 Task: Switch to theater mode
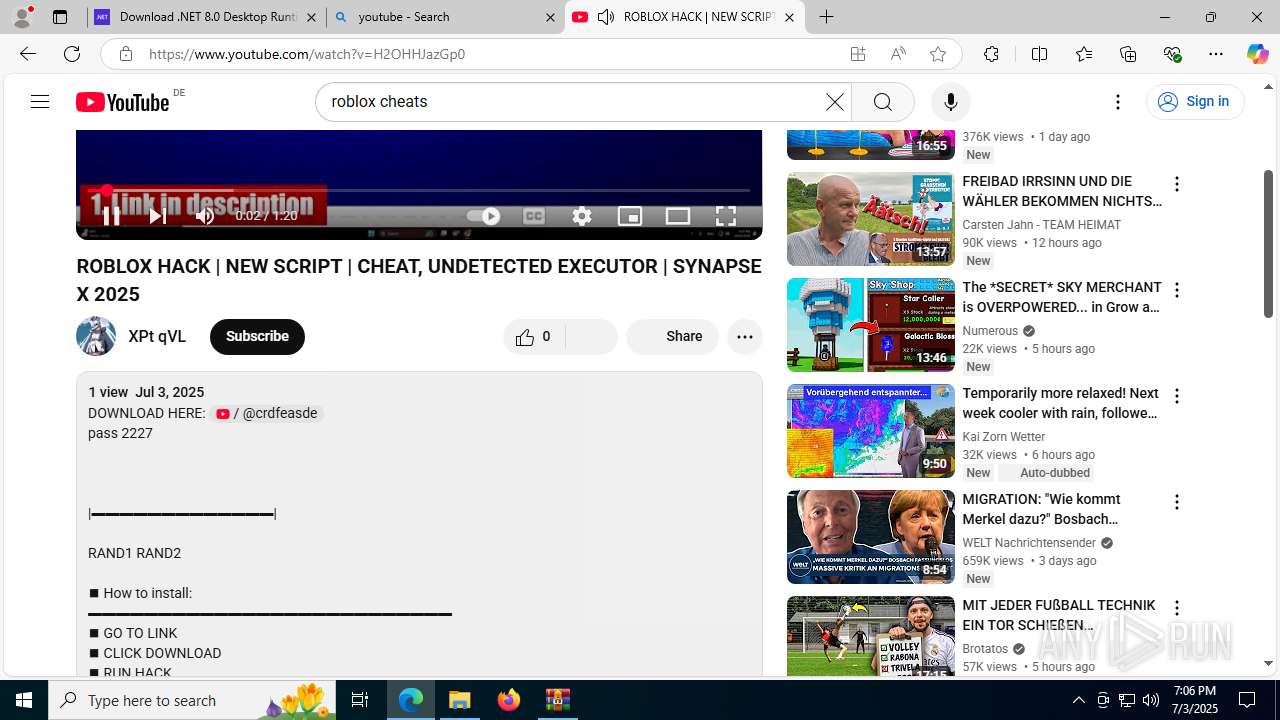click(x=678, y=216)
